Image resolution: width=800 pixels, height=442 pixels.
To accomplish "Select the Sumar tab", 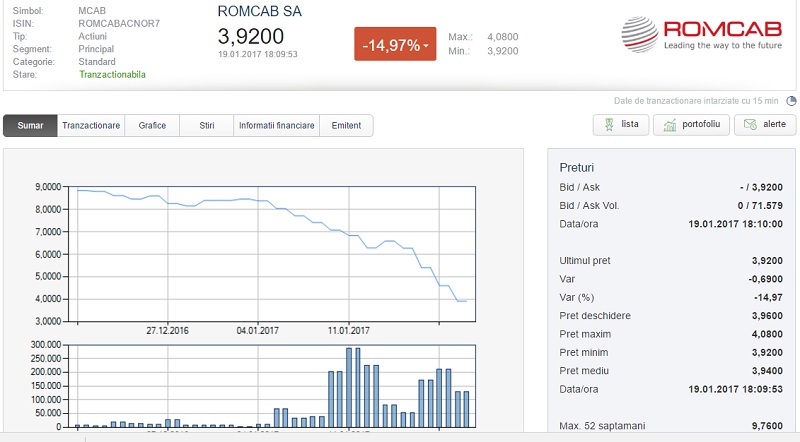I will coord(30,126).
